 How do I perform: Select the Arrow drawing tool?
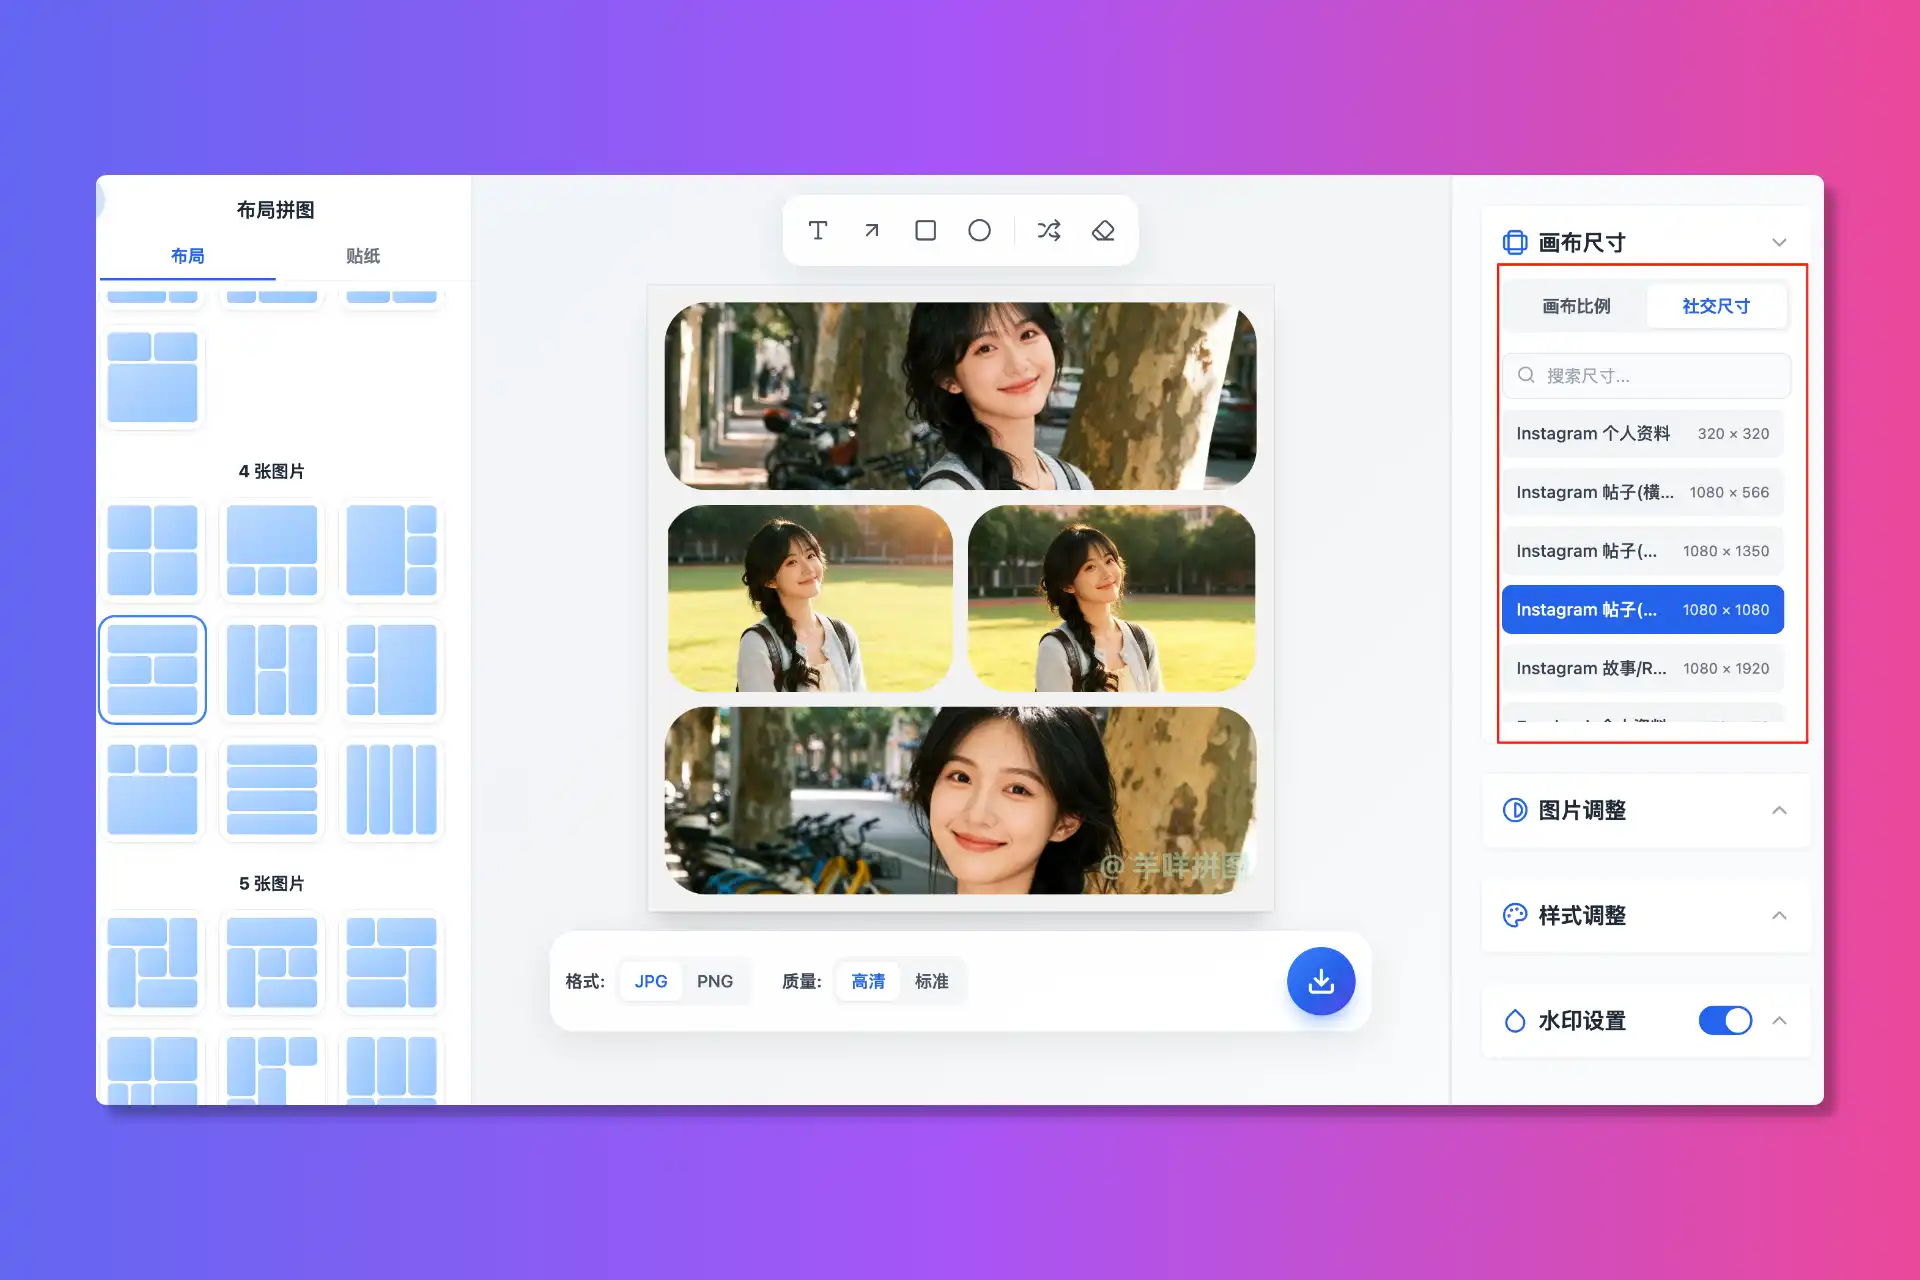pos(871,231)
